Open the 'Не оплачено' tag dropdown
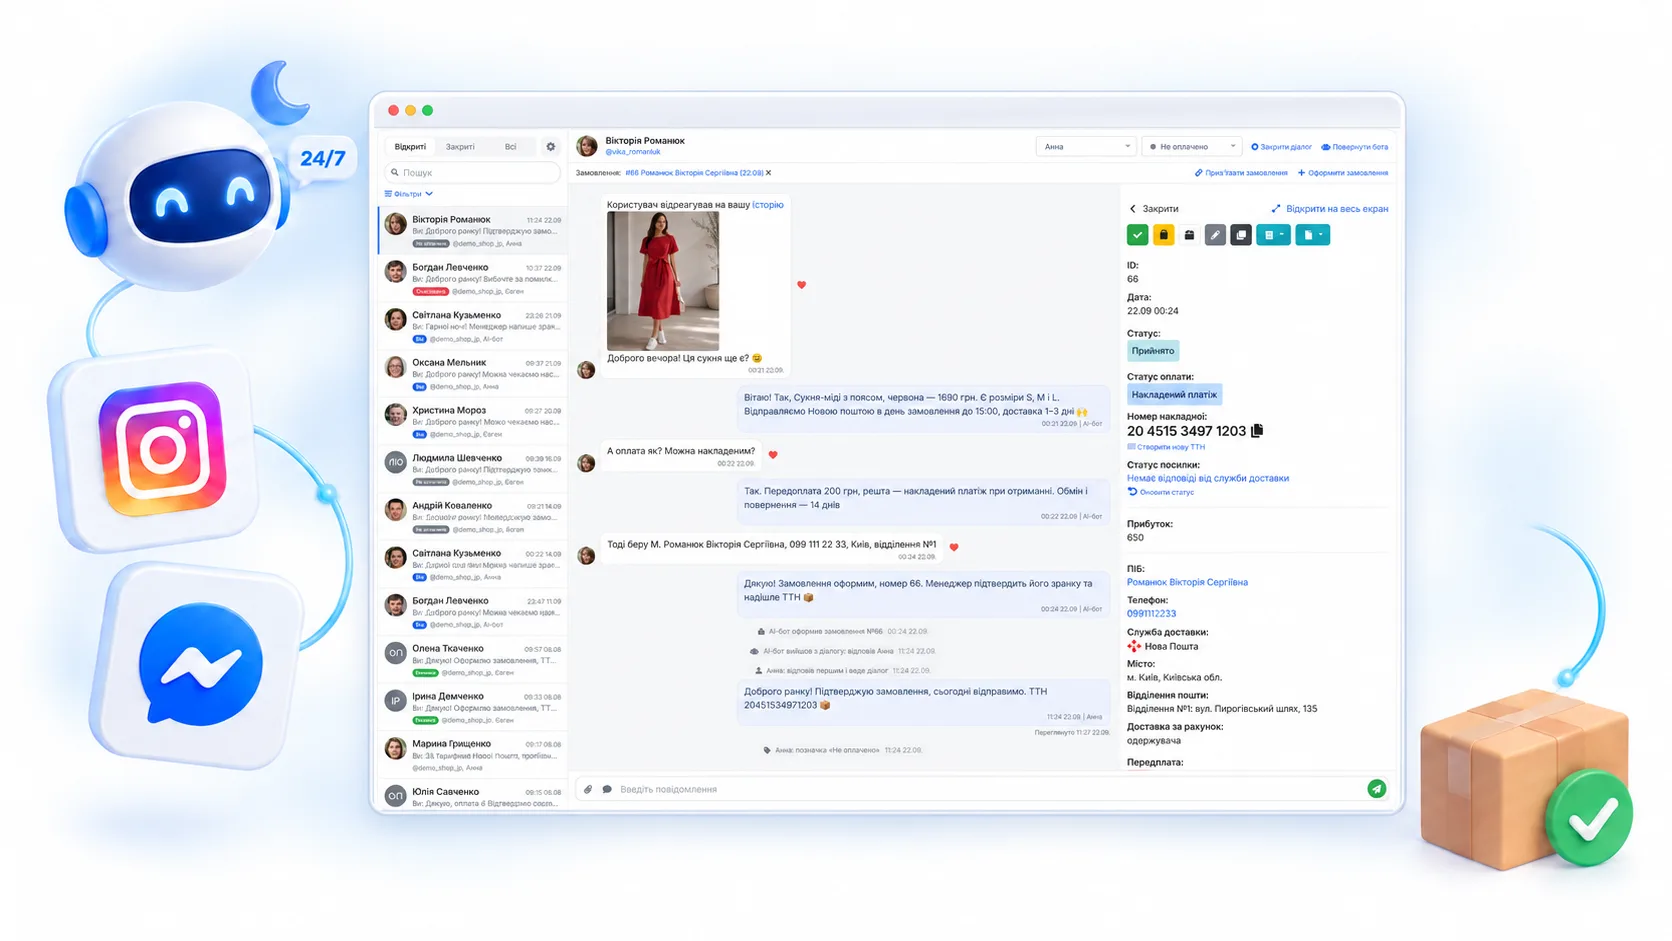This screenshot has height=941, width=1672. click(x=1191, y=147)
